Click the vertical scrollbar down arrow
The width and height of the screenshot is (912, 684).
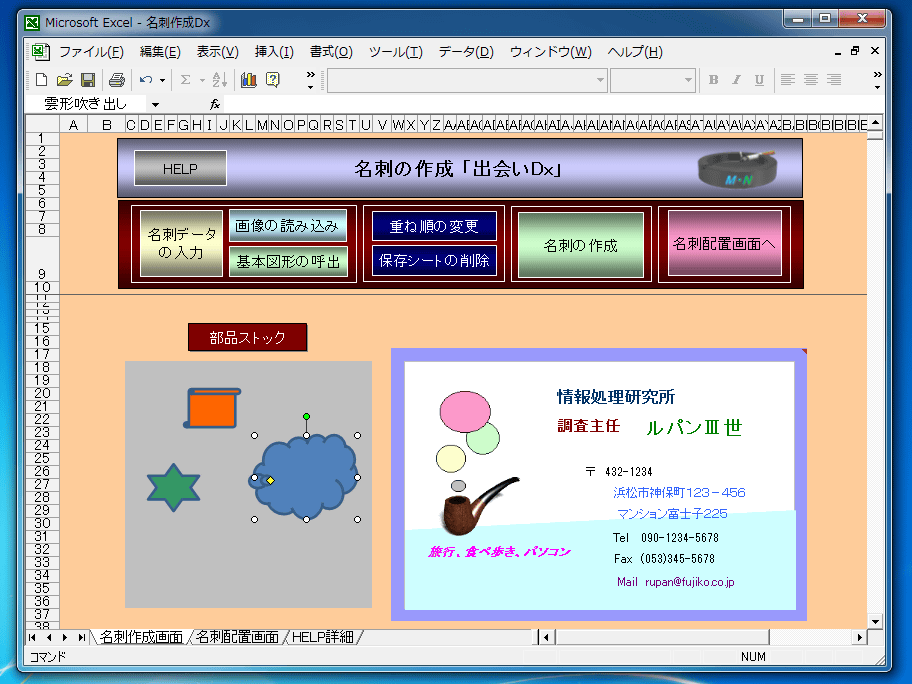click(875, 622)
